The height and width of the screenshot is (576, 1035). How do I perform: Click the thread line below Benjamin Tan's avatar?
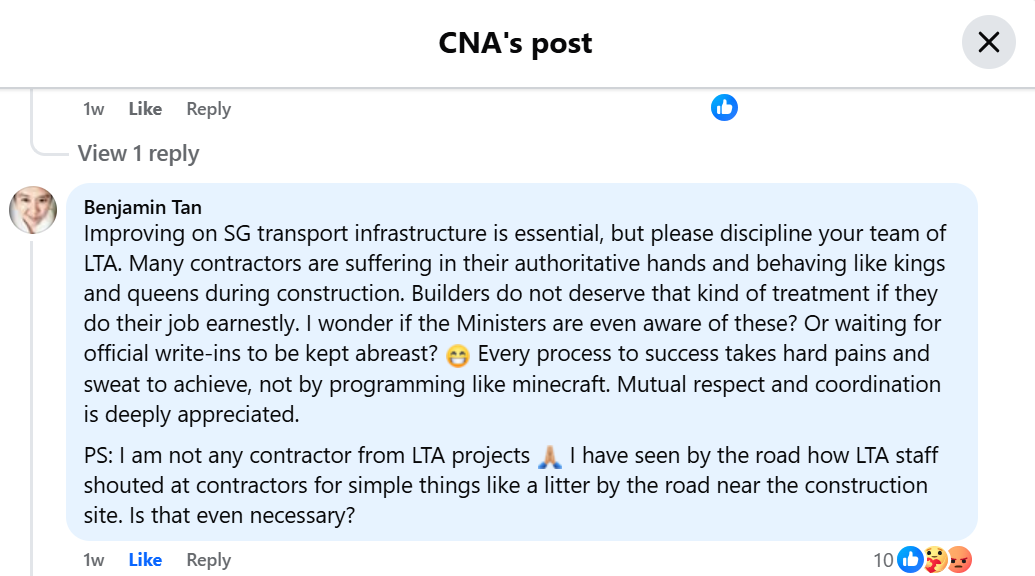coord(32,400)
